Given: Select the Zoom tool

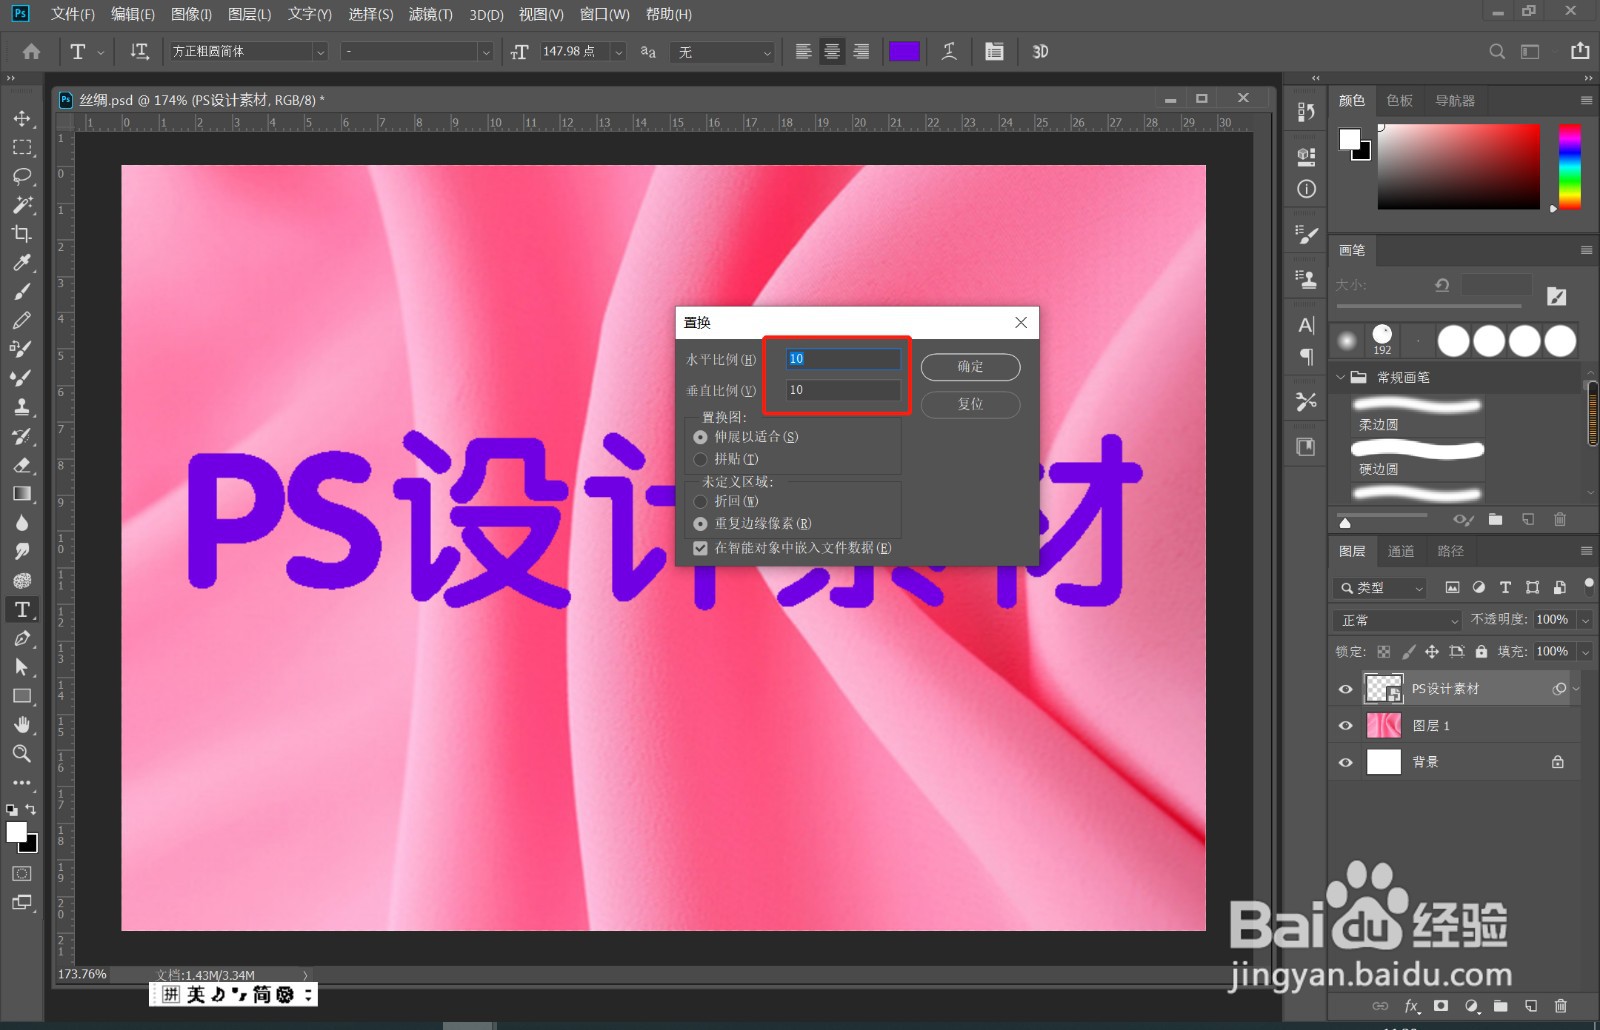Looking at the screenshot, I should [x=22, y=753].
